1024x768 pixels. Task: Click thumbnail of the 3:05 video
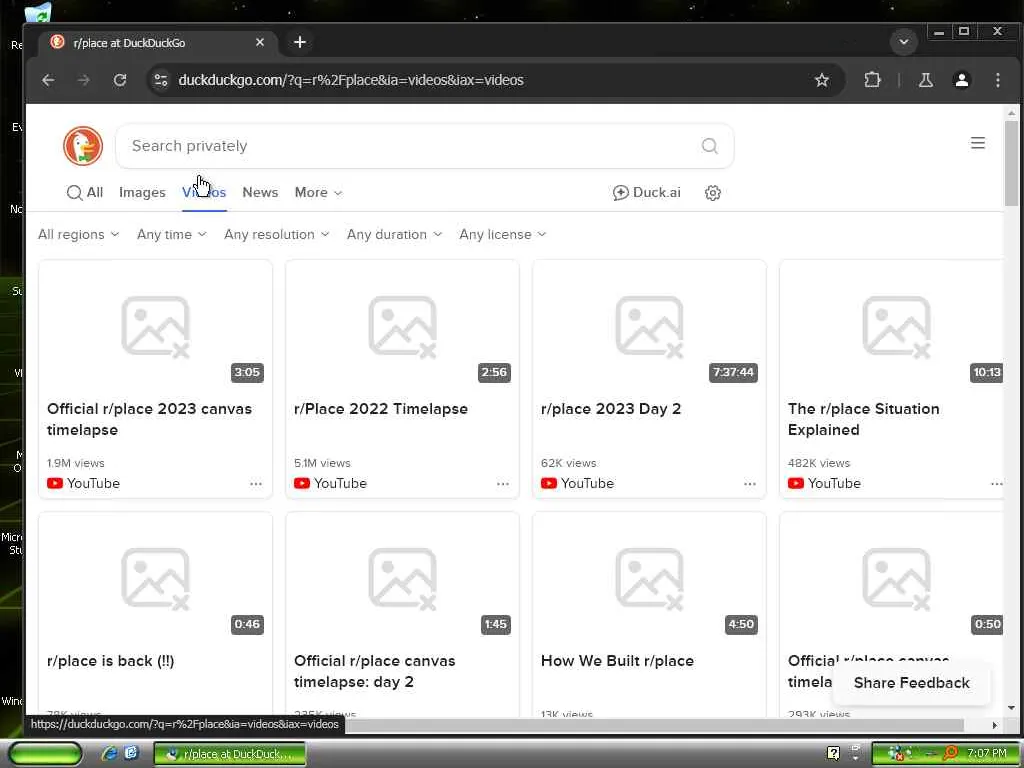tap(155, 325)
